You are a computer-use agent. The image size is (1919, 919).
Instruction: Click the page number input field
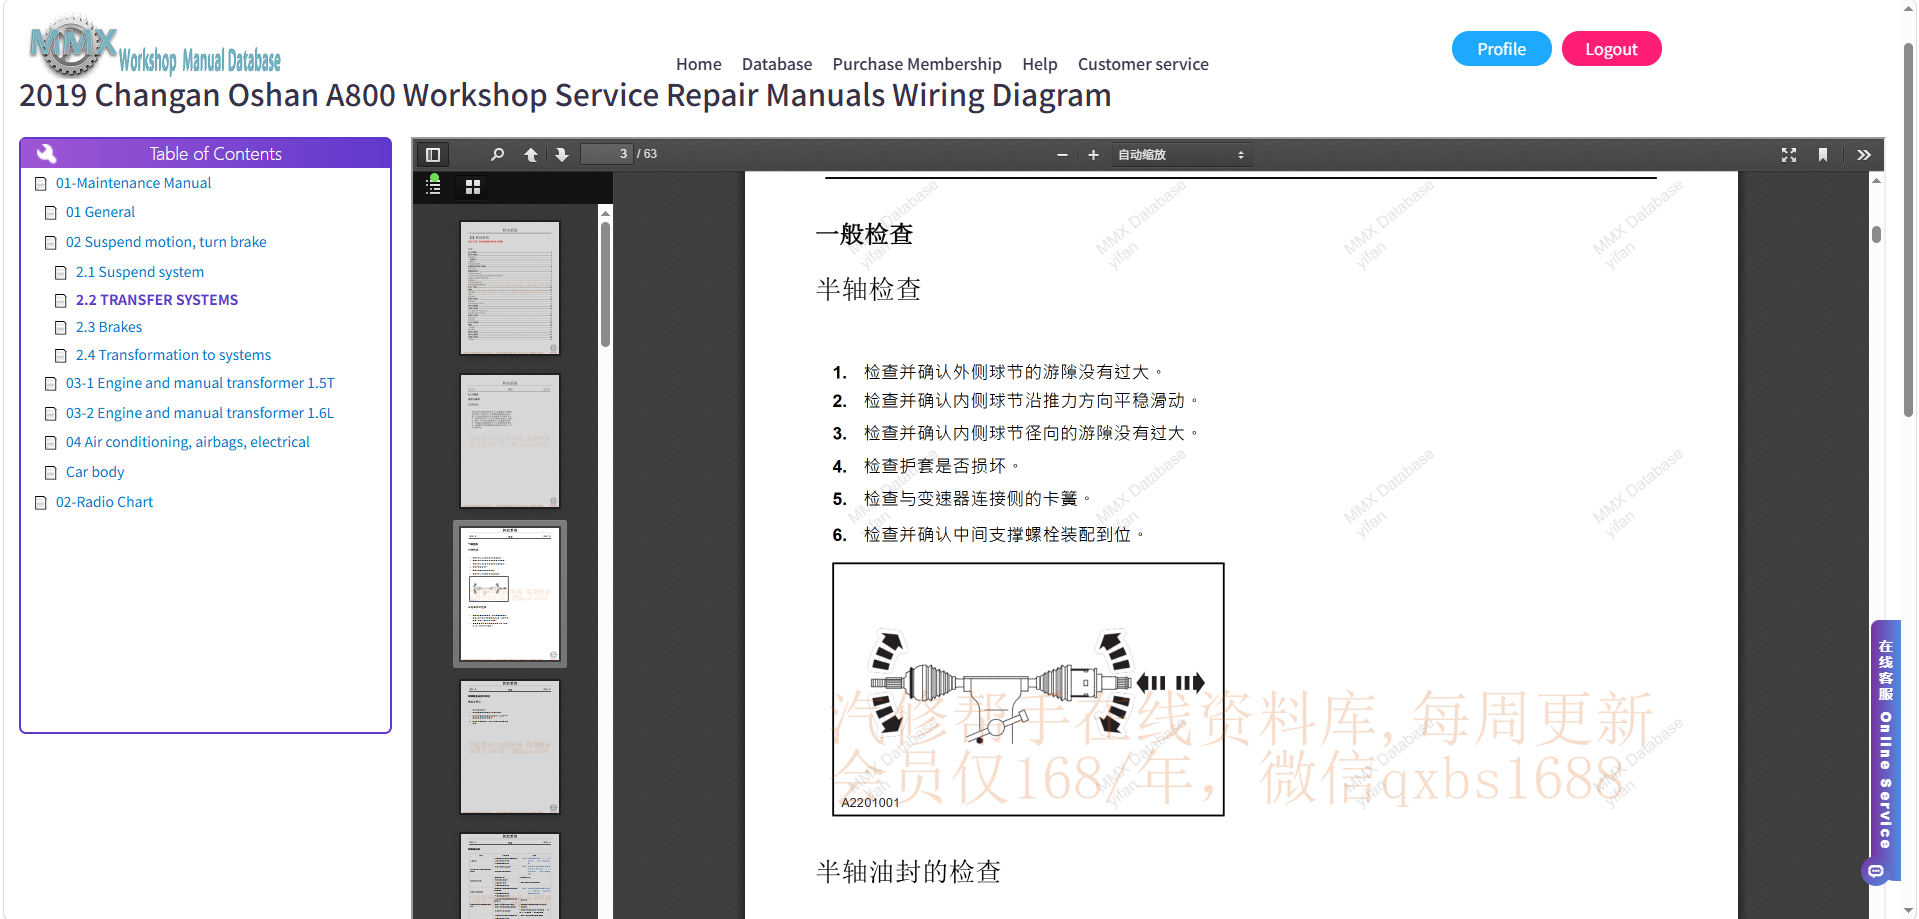[607, 154]
